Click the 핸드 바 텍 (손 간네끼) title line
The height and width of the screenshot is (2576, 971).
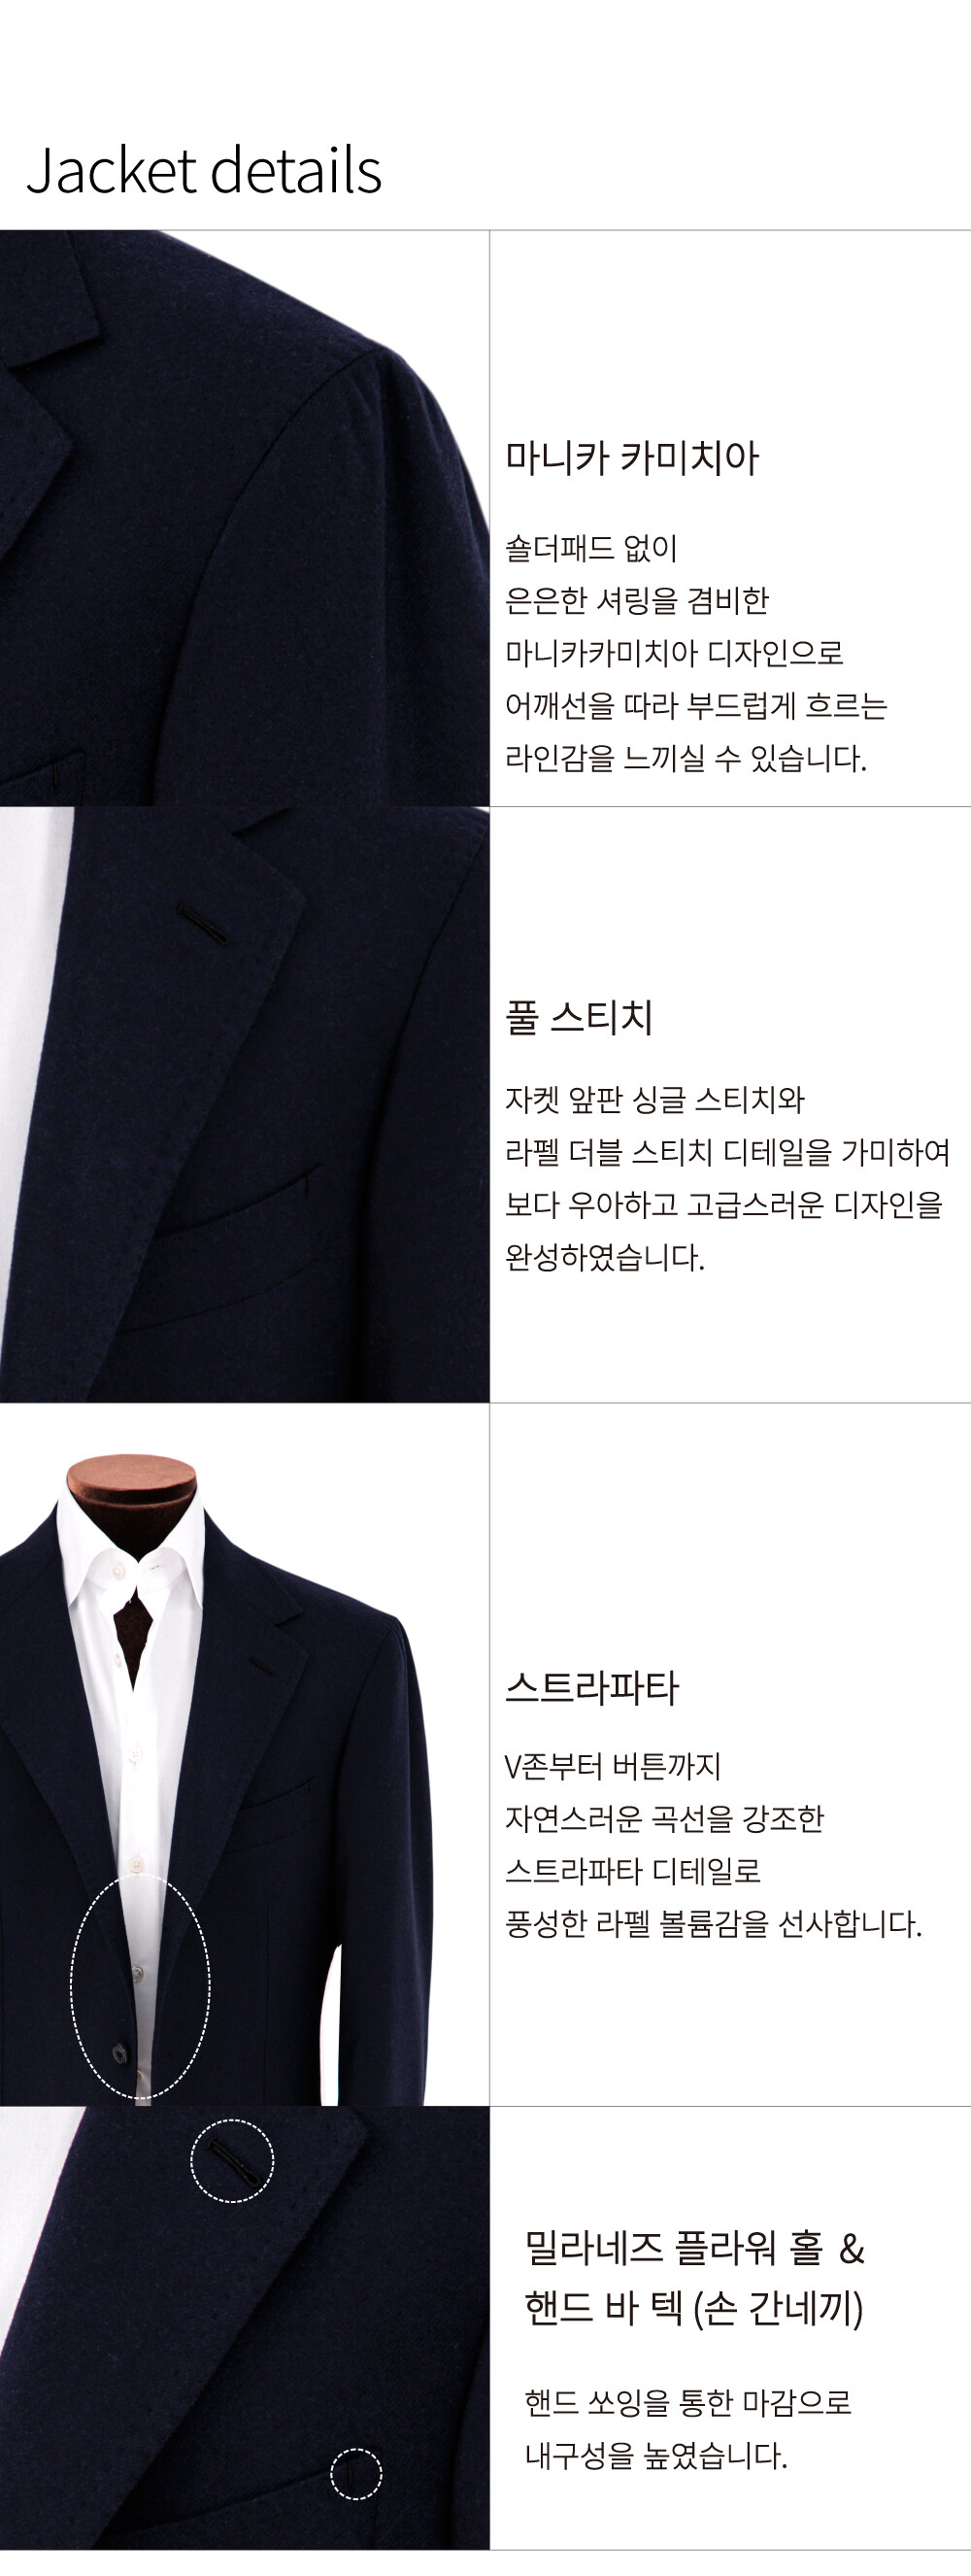point(694,2307)
